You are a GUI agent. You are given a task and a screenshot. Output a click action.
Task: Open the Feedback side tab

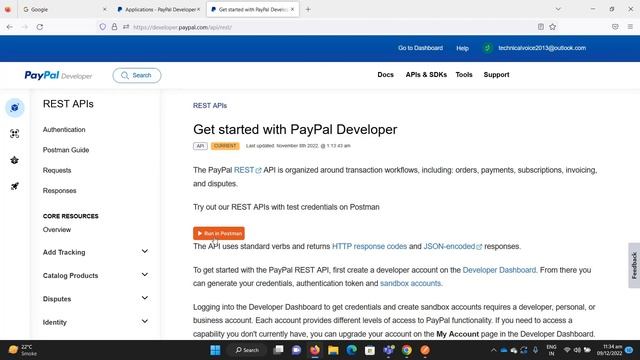[634, 265]
